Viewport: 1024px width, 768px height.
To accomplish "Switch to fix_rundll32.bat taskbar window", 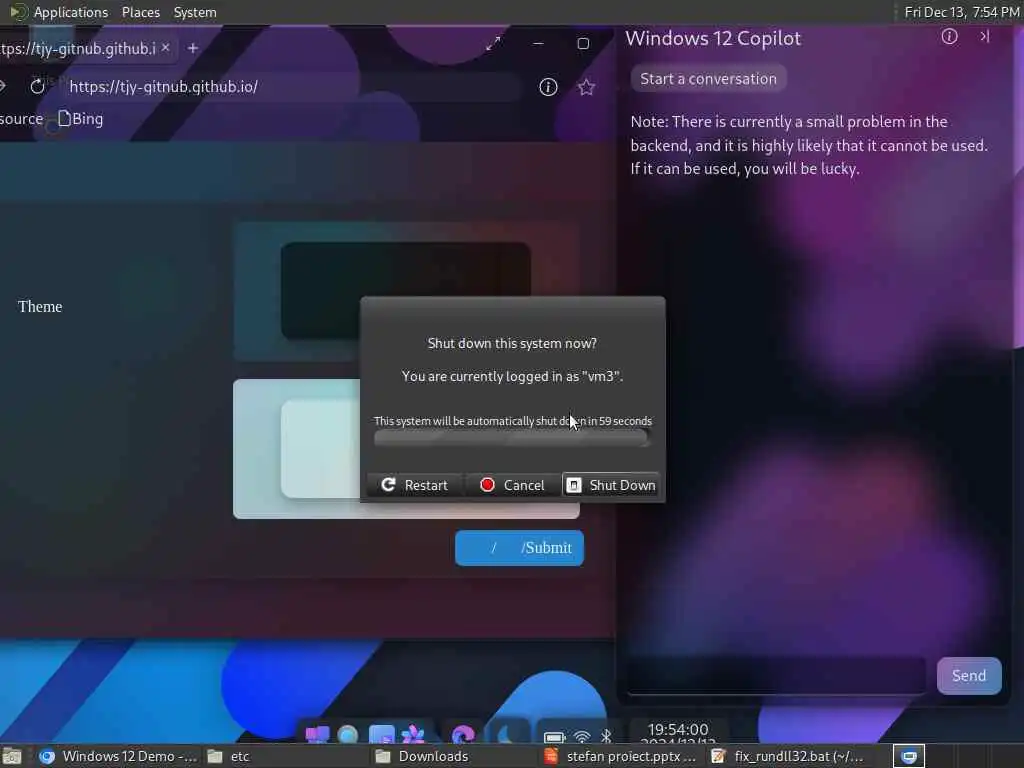I will click(x=787, y=756).
